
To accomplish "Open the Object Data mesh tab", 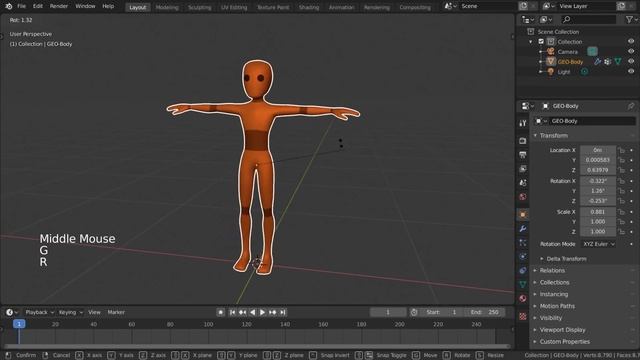I will click(523, 284).
